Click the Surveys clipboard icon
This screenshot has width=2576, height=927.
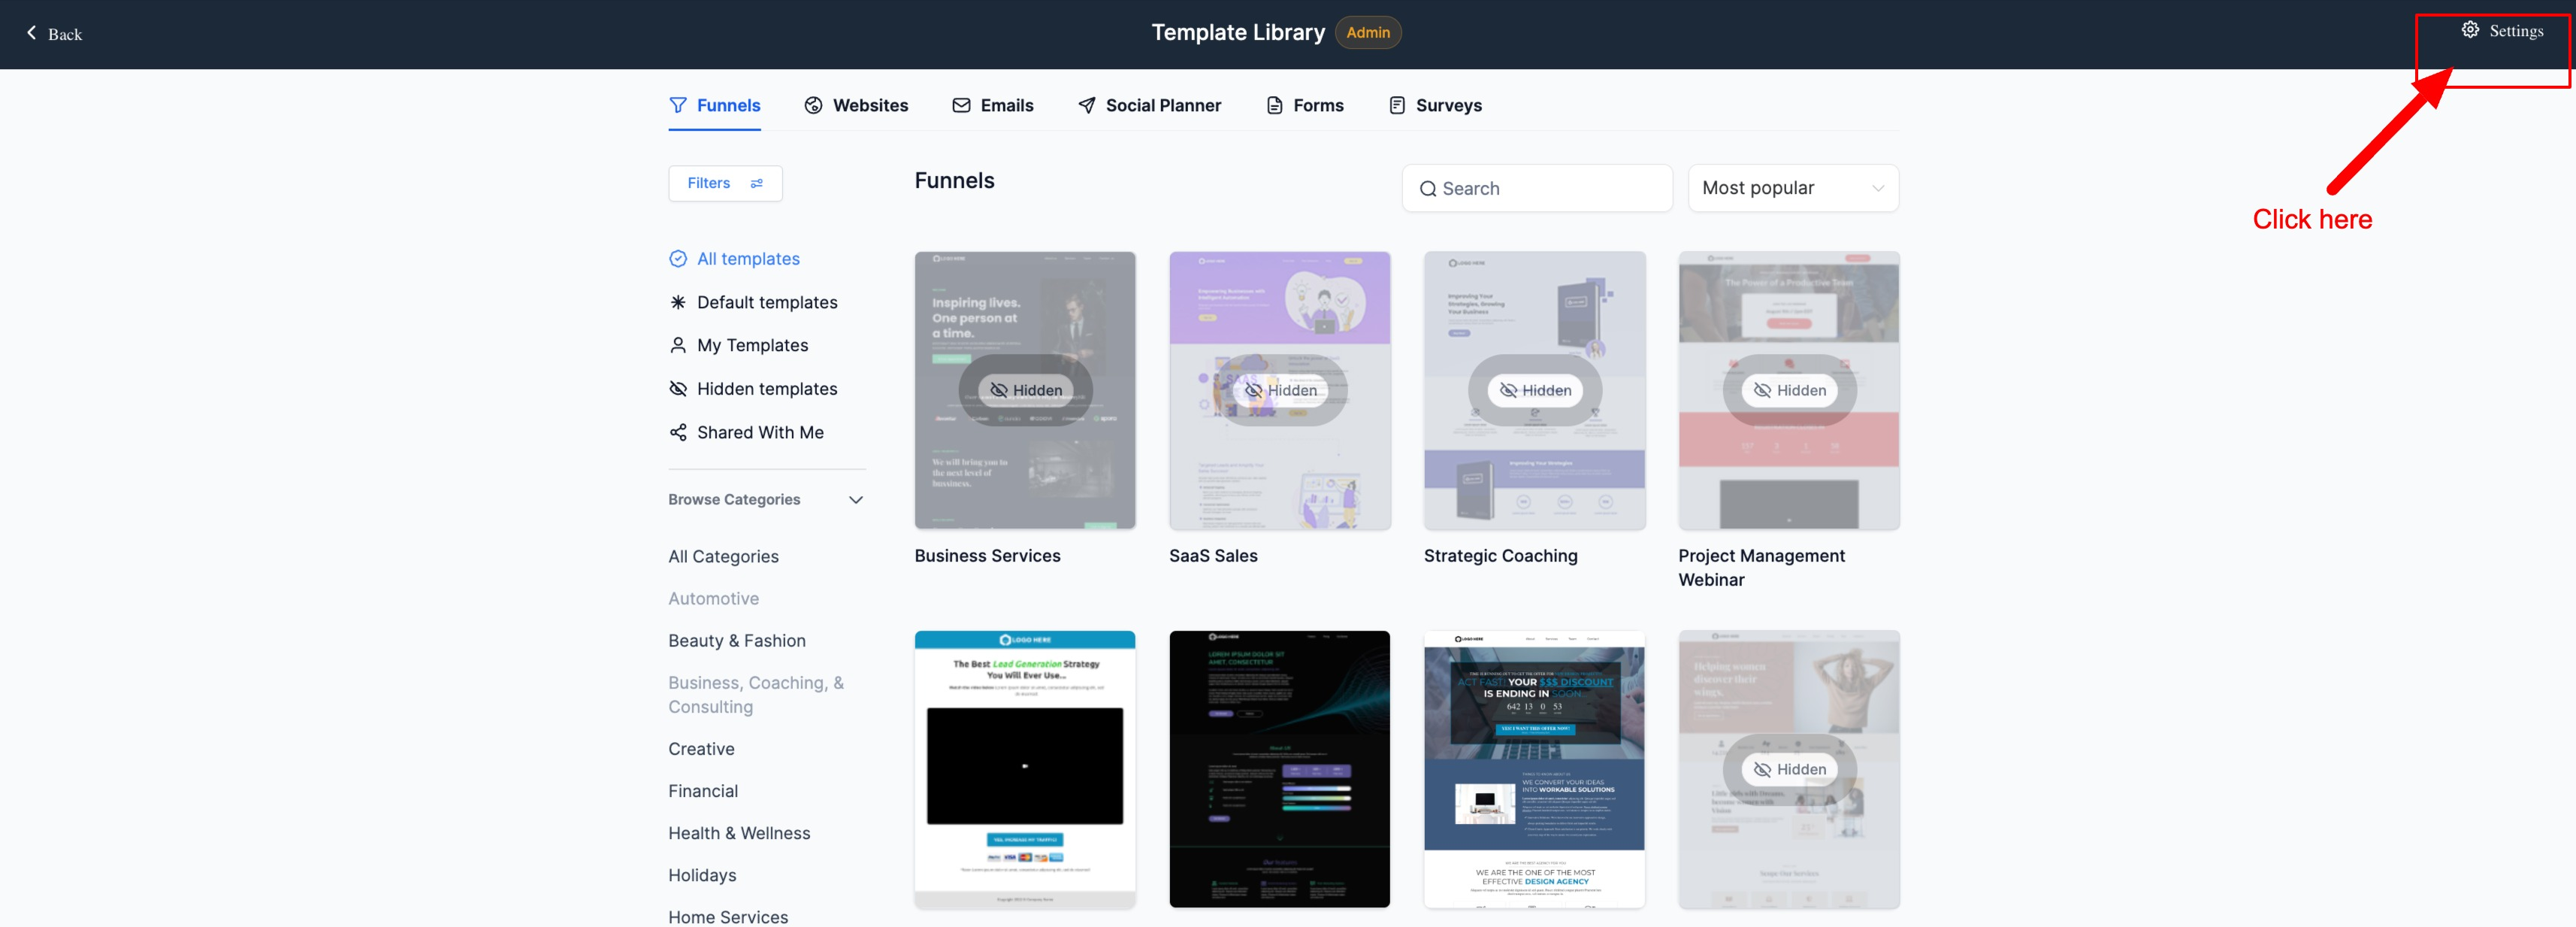point(1396,105)
